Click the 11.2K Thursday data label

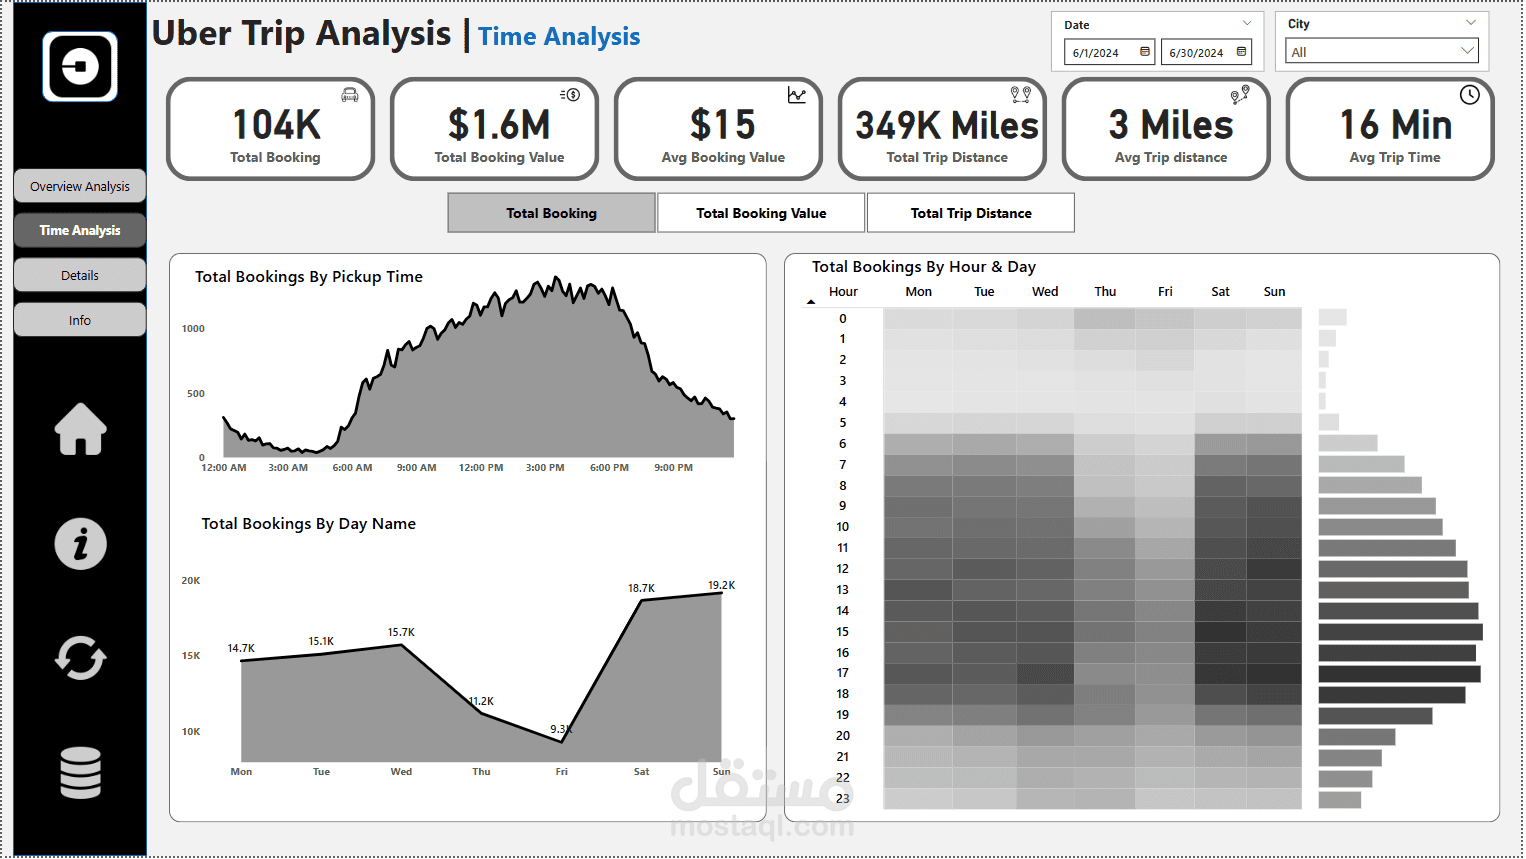pos(481,701)
